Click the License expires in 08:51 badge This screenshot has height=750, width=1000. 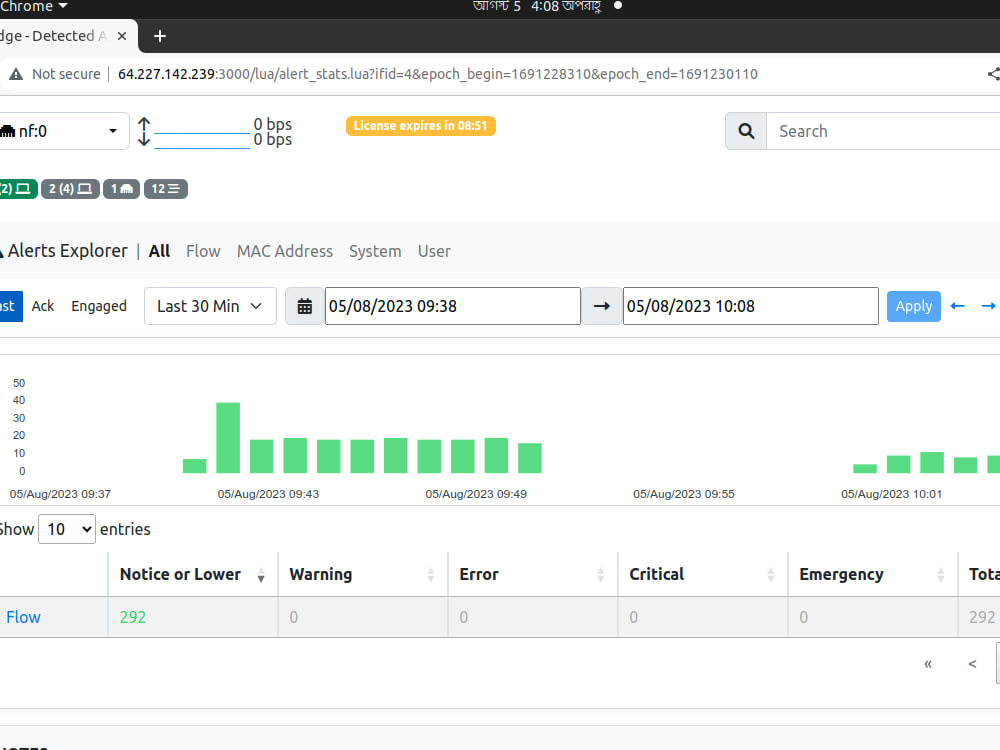tap(420, 126)
